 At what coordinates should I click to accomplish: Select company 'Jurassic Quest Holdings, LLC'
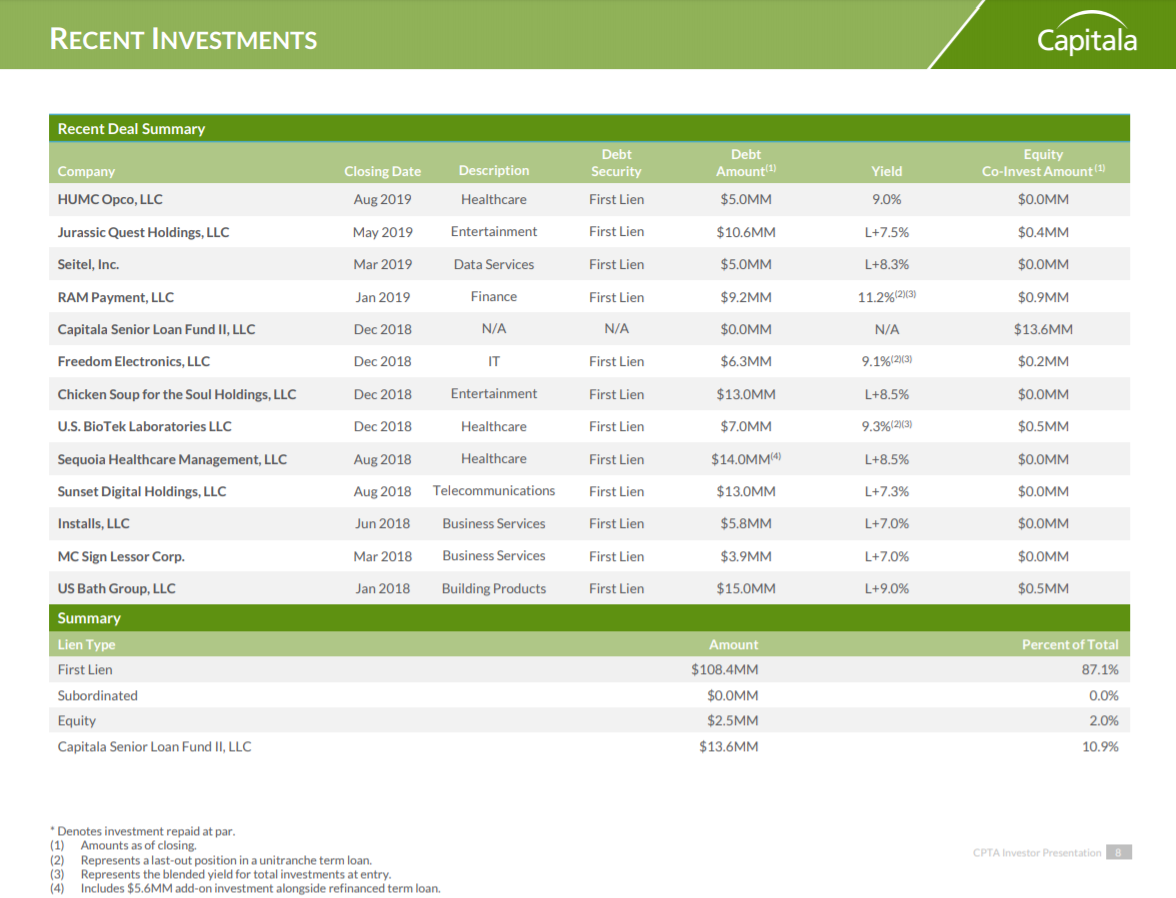[x=143, y=233]
